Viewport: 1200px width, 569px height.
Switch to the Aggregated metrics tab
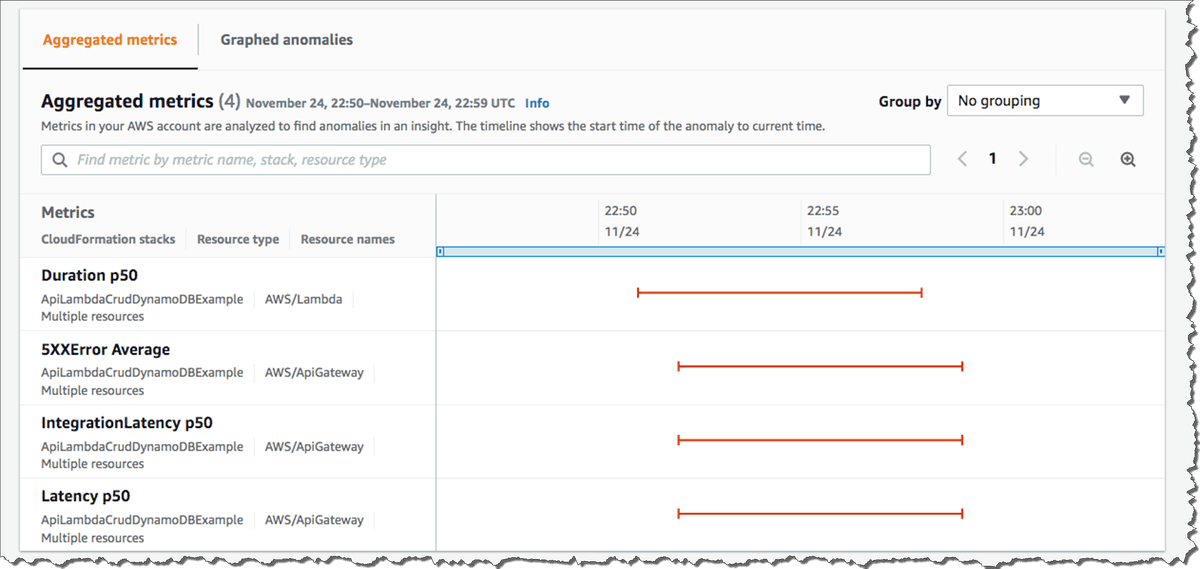(x=110, y=40)
